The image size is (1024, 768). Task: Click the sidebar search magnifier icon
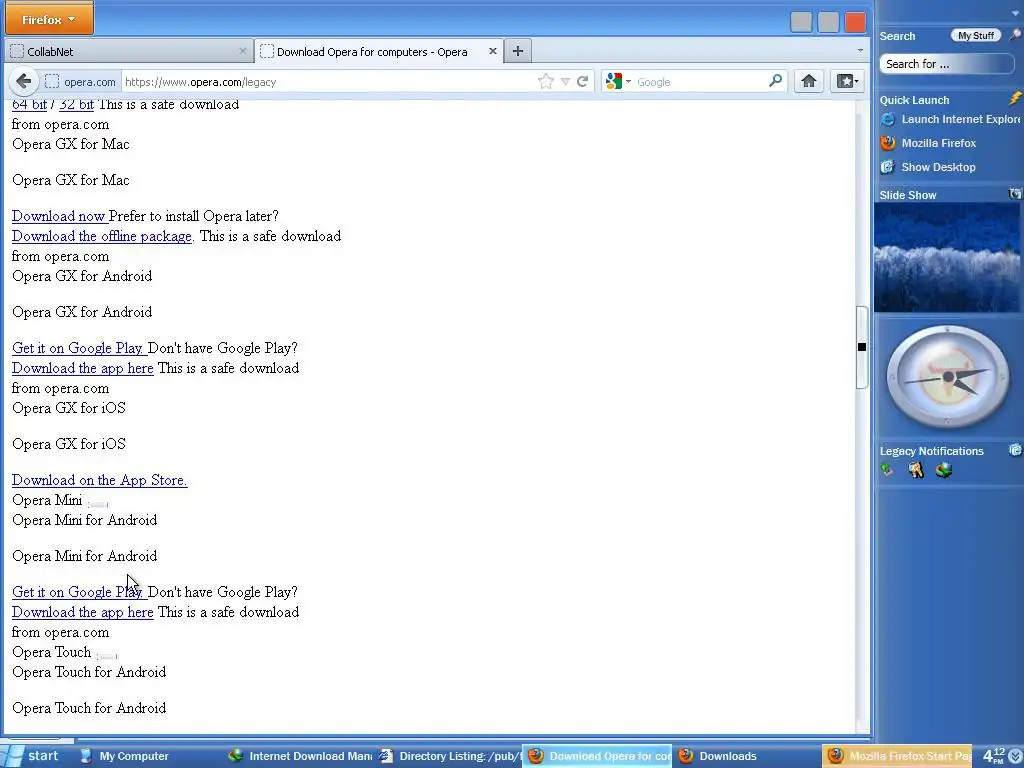pos(1016,35)
